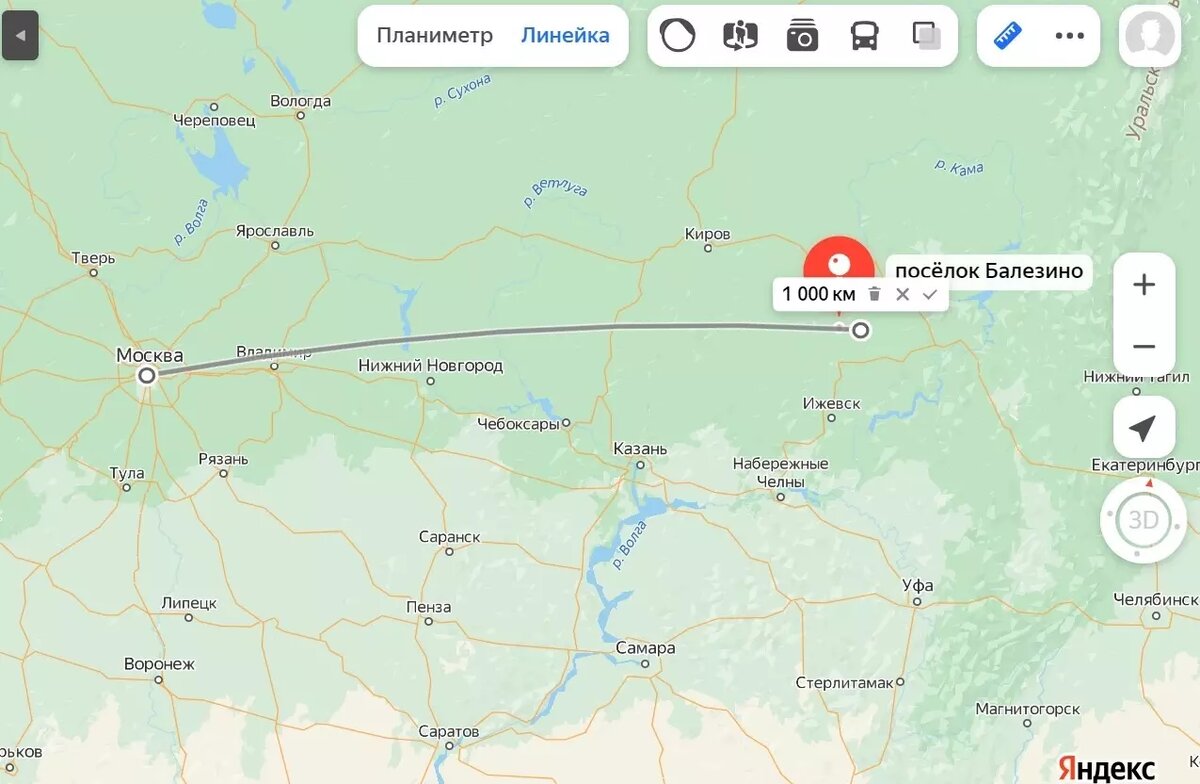The image size is (1200, 784).
Task: Toggle the ruler tool icon
Action: [1007, 36]
